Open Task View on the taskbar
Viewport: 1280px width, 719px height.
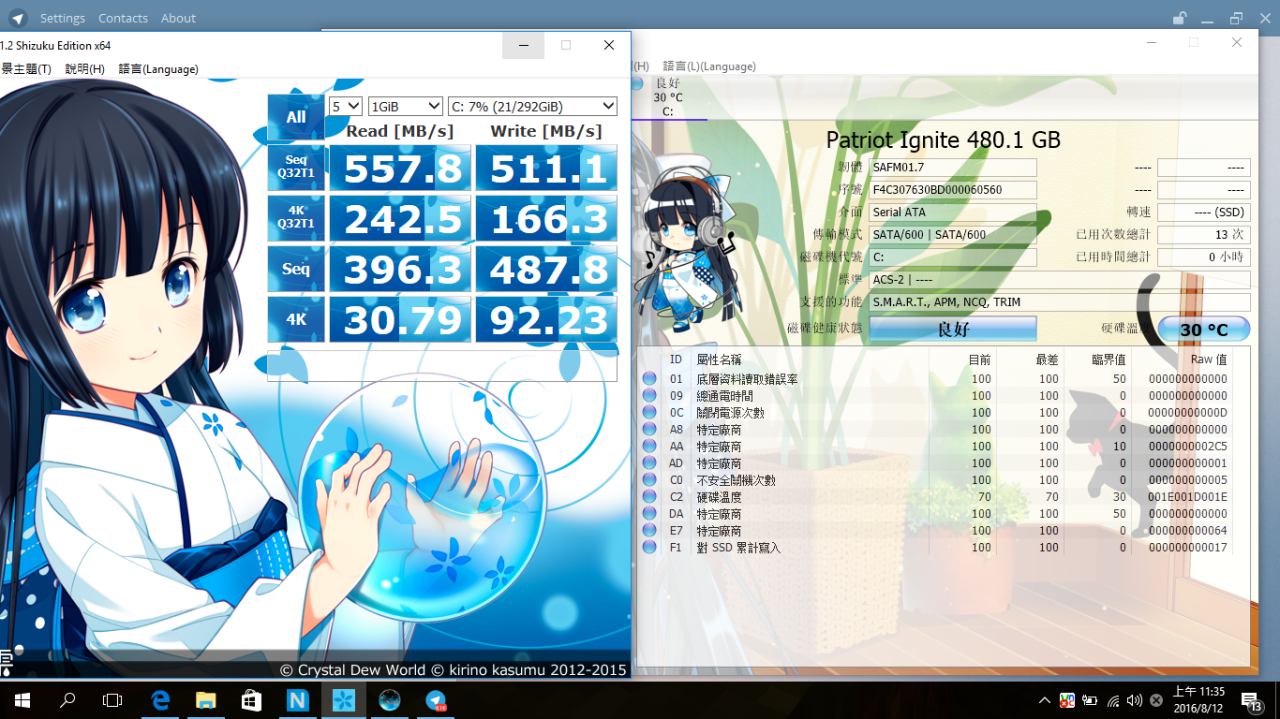(113, 700)
